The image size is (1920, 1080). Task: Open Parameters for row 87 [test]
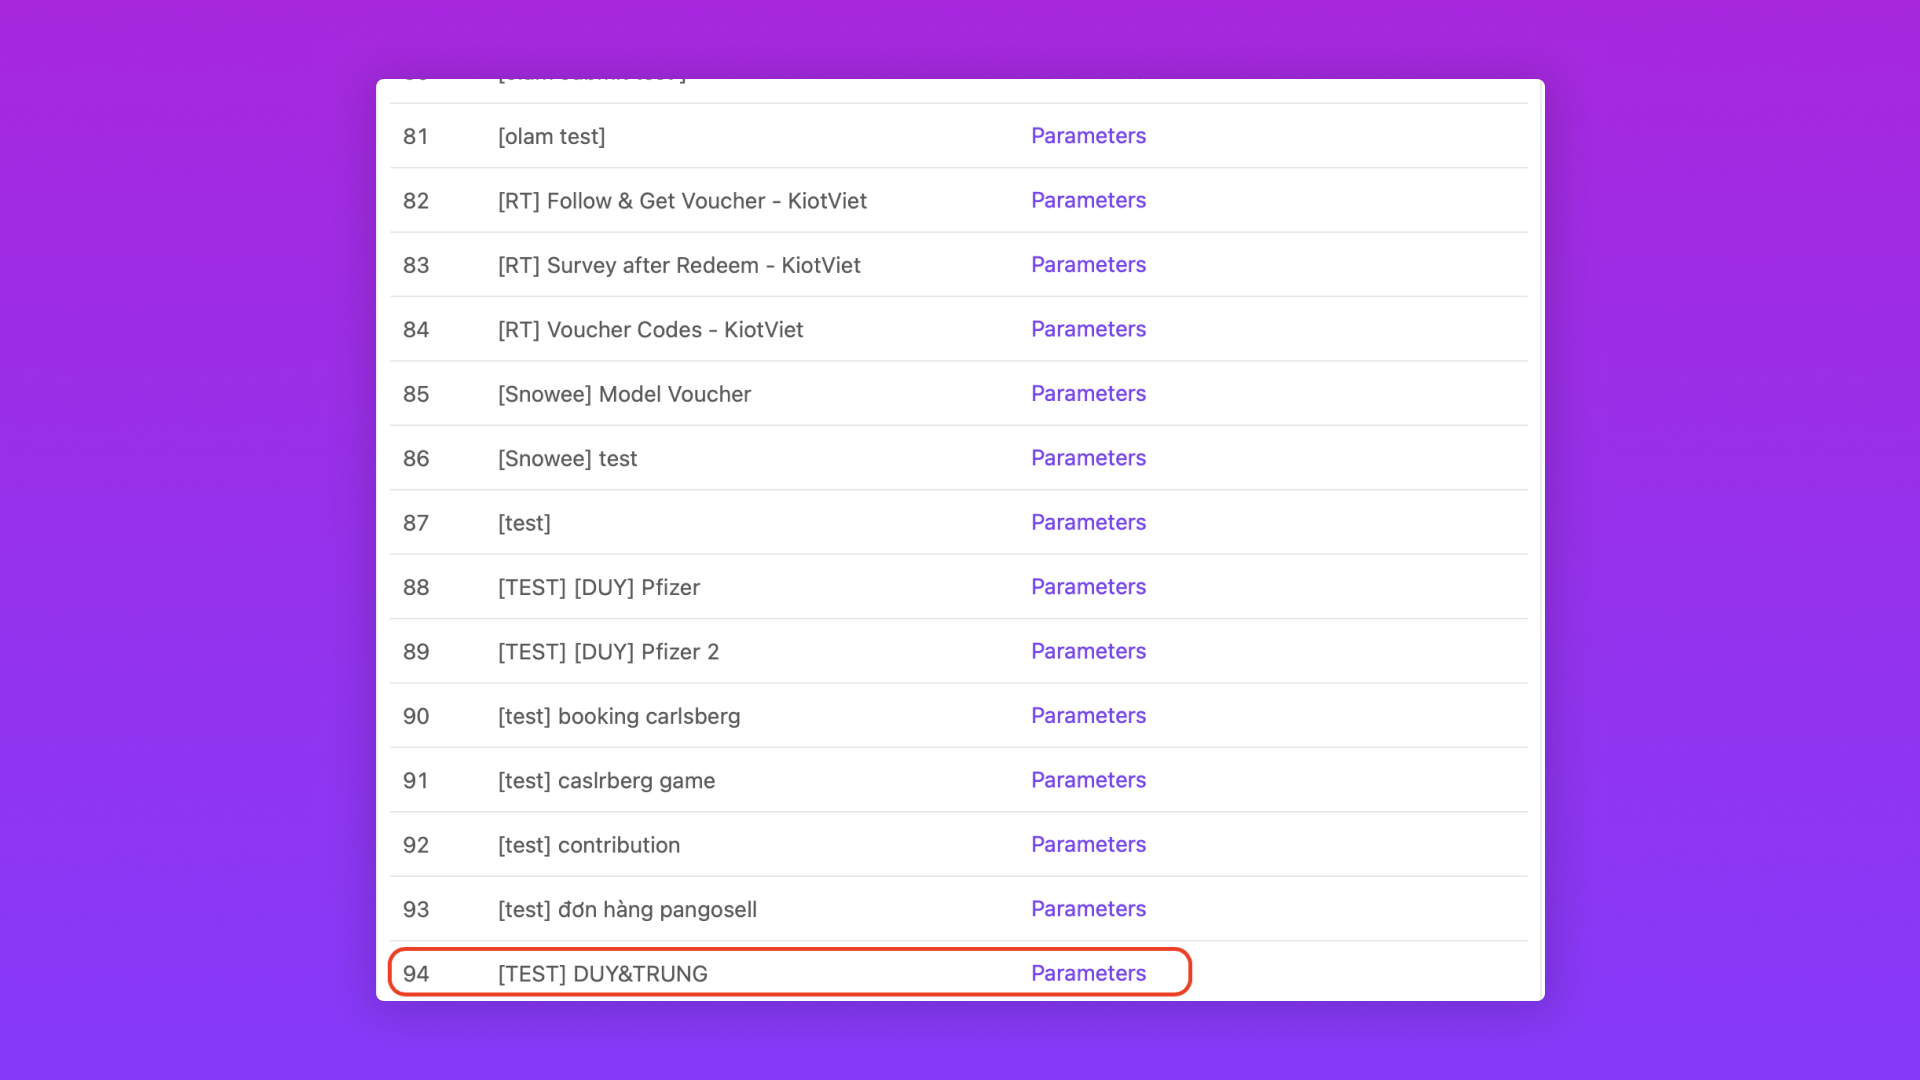[1088, 523]
